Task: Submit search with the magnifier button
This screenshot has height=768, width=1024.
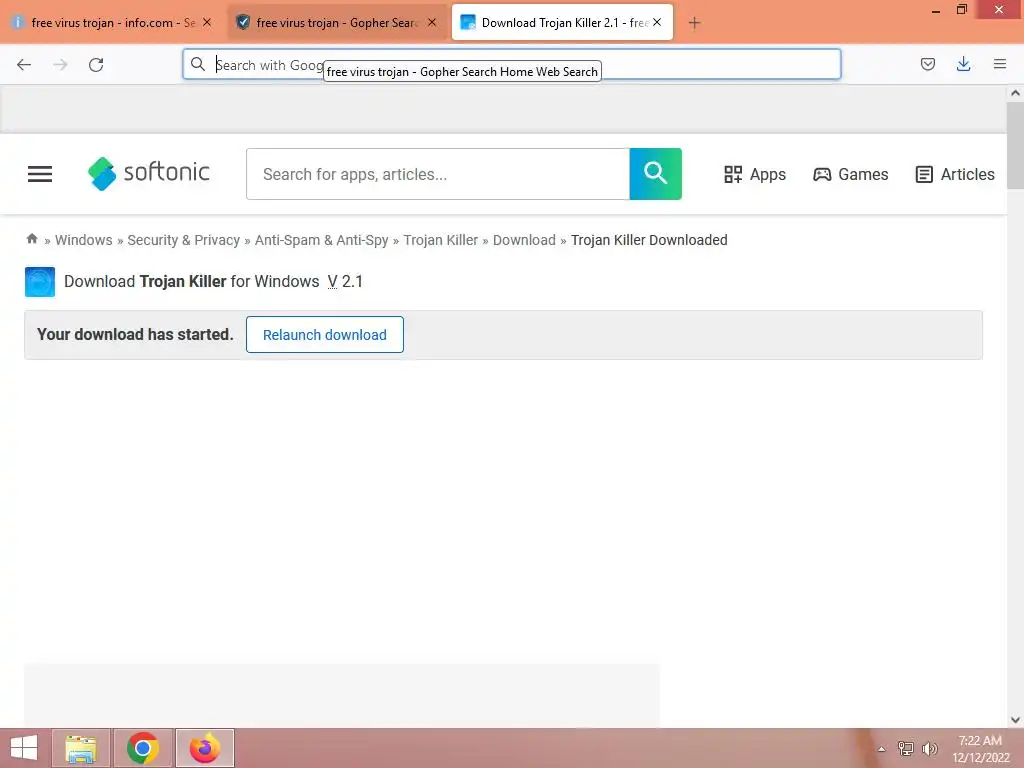Action: pyautogui.click(x=656, y=174)
